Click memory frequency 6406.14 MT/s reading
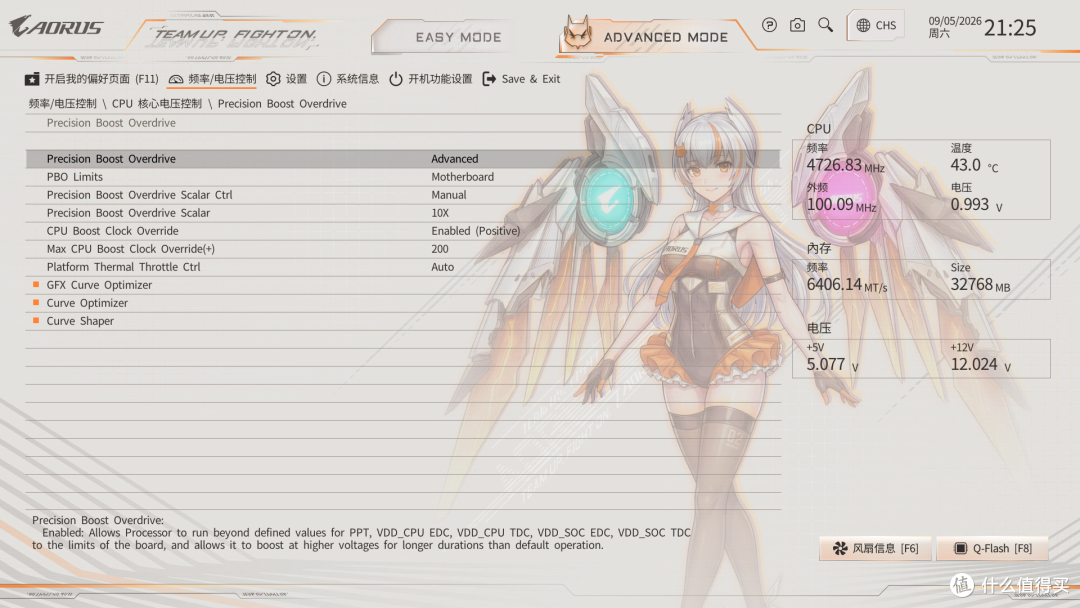The image size is (1080, 608). [x=847, y=284]
